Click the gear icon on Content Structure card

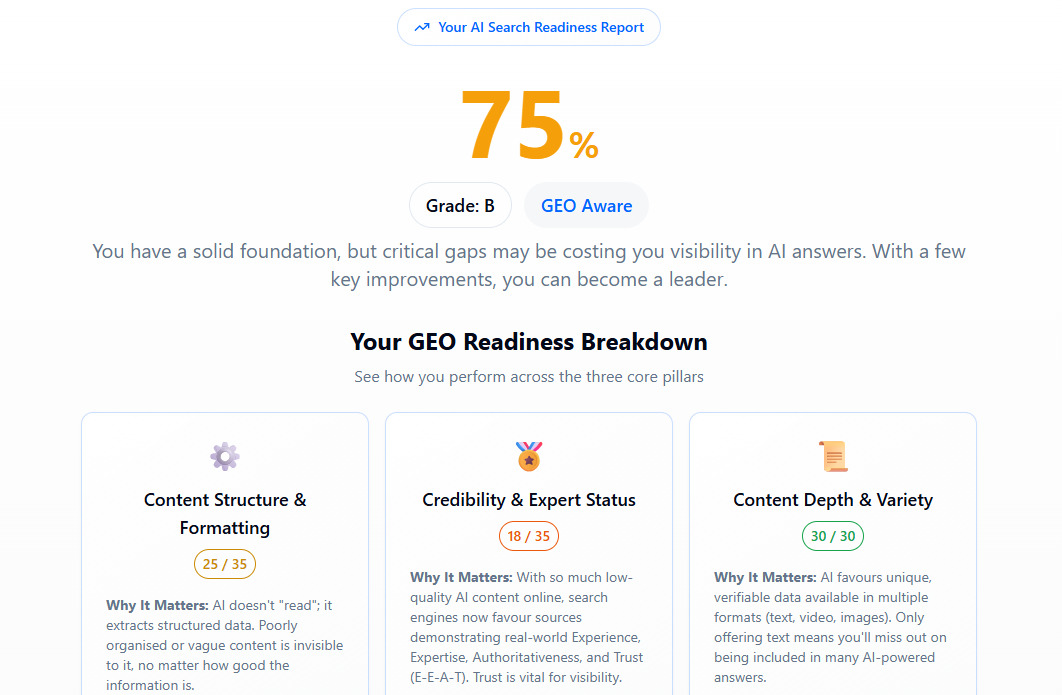[x=224, y=456]
